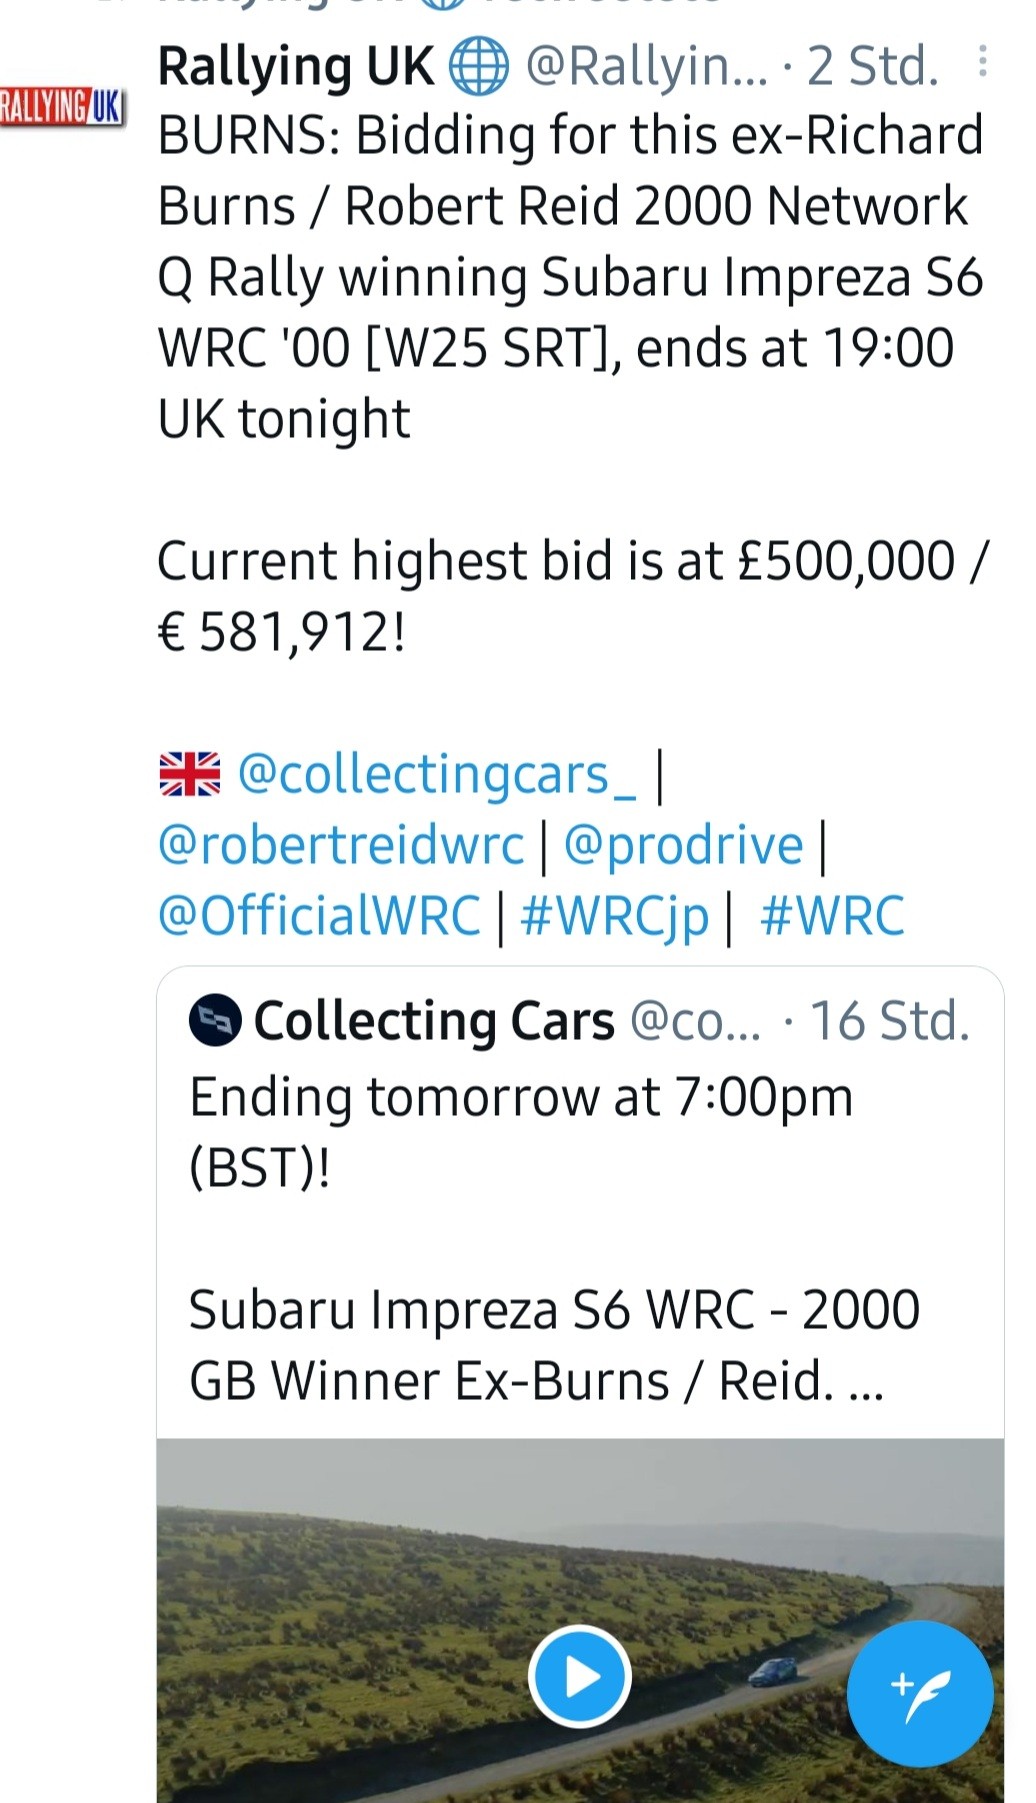This screenshot has width=1036, height=1803.
Task: Tap the Rallying UK display name
Action: click(x=296, y=67)
